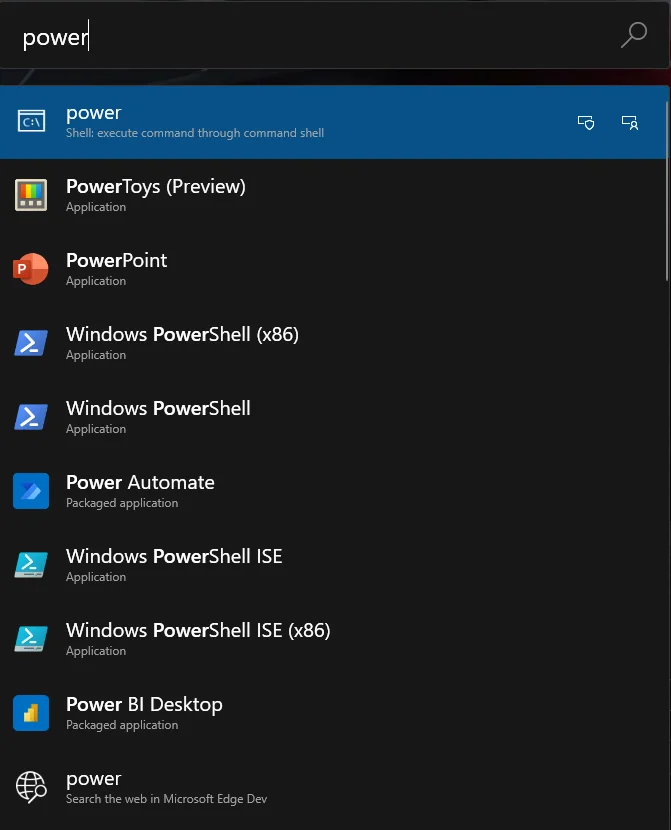Click the PowerToys colorful app icon
Screen dimensions: 671x830
click(31, 195)
